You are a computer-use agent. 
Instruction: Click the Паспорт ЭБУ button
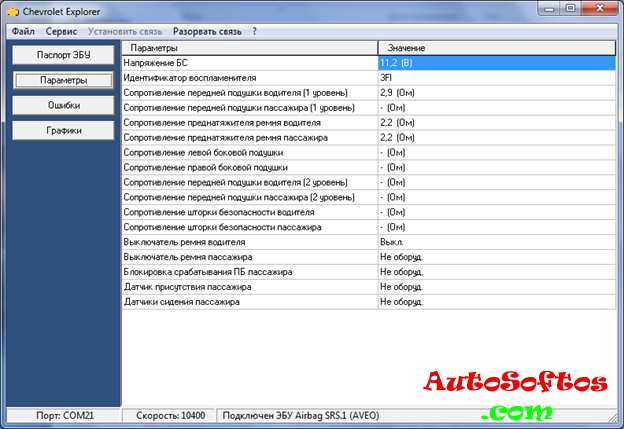(x=63, y=55)
